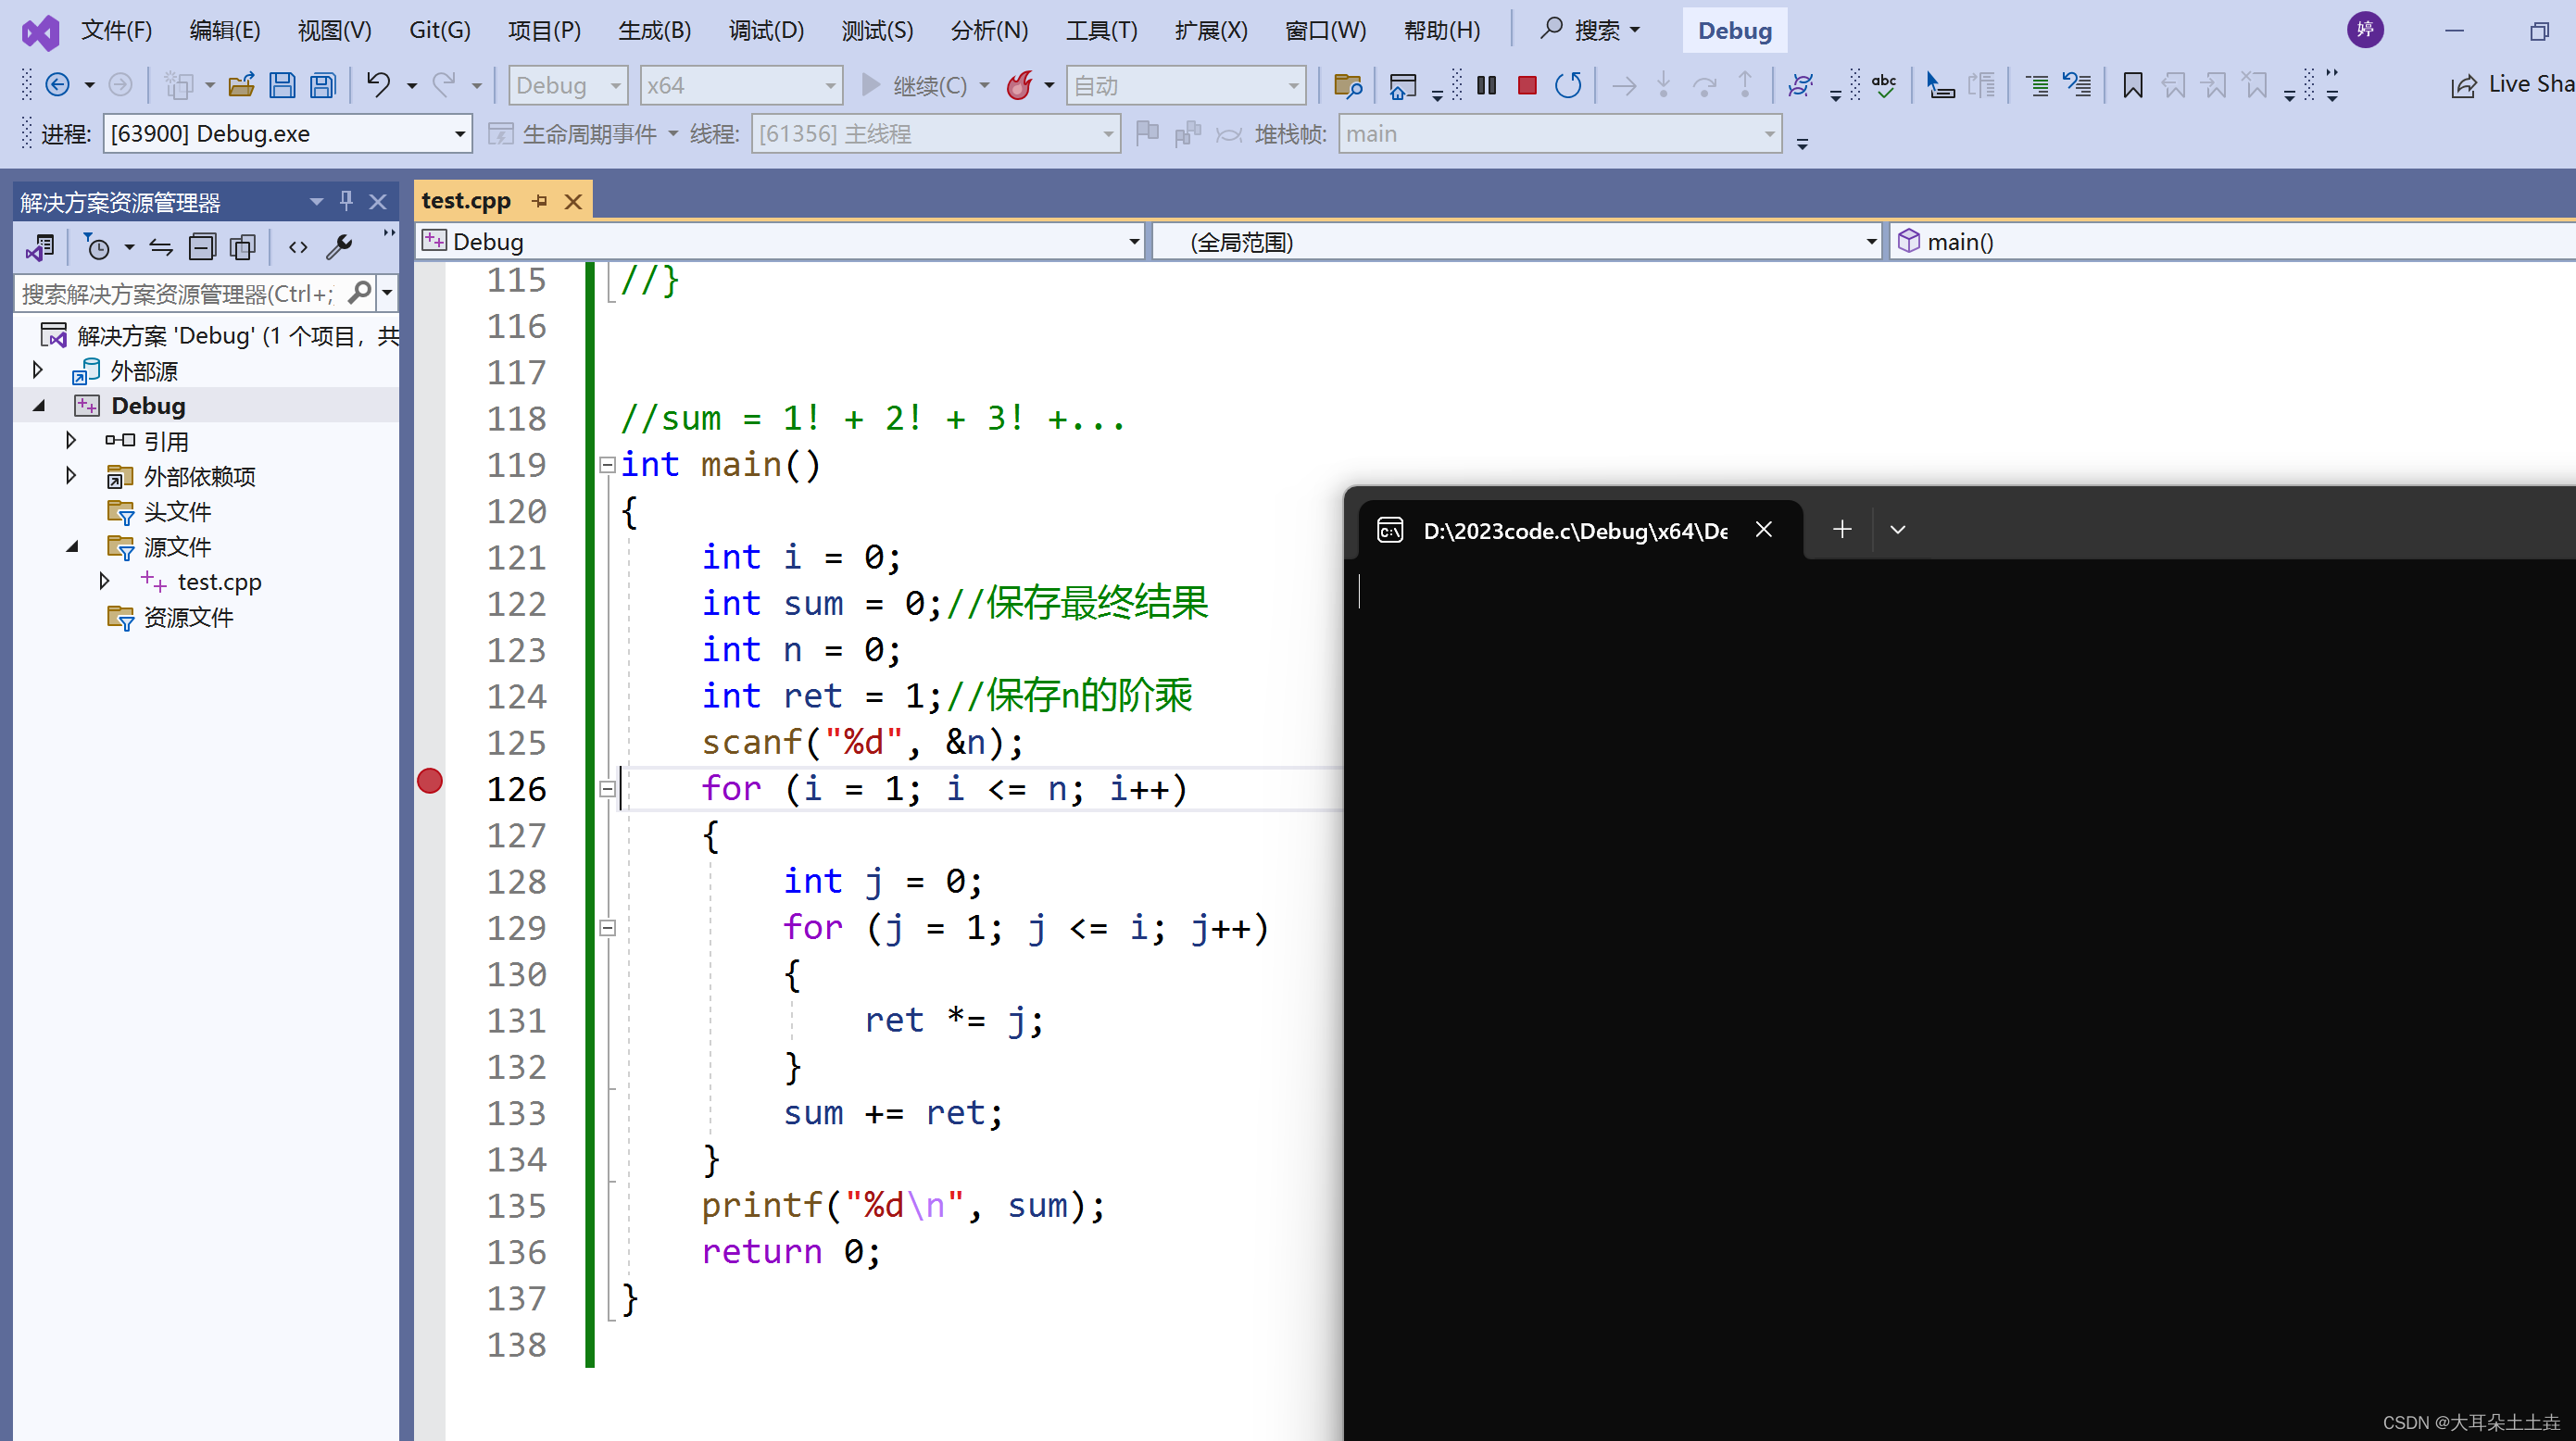Expand the 引用 references node

pos(71,440)
